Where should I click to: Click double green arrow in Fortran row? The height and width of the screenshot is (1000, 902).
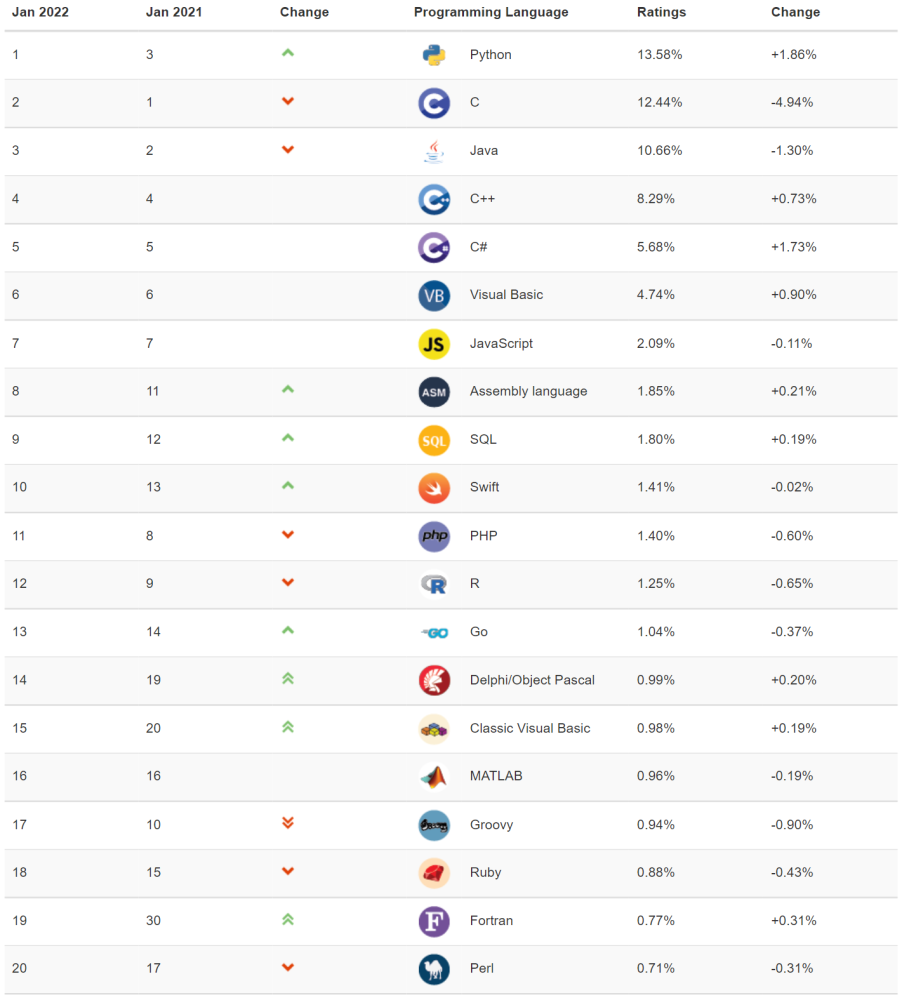(x=288, y=919)
